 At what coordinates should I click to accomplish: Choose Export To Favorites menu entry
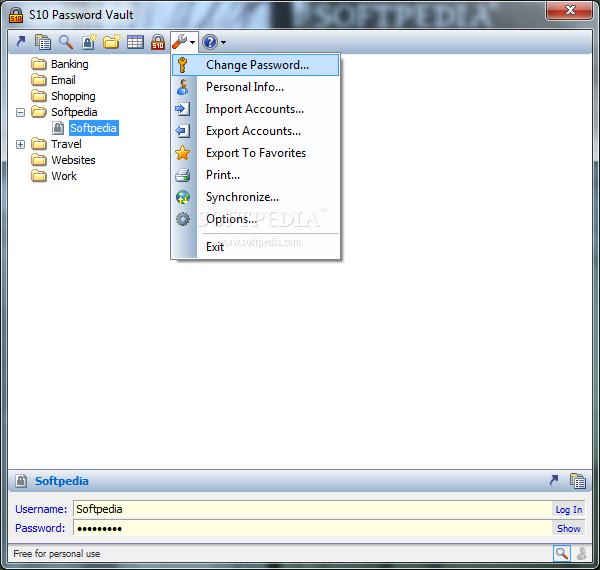click(256, 153)
